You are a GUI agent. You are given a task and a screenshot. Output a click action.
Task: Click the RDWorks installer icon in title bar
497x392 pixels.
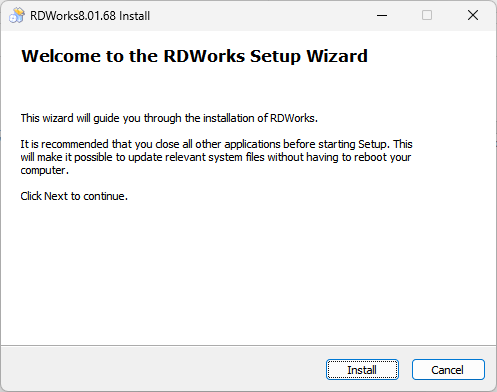(17, 15)
